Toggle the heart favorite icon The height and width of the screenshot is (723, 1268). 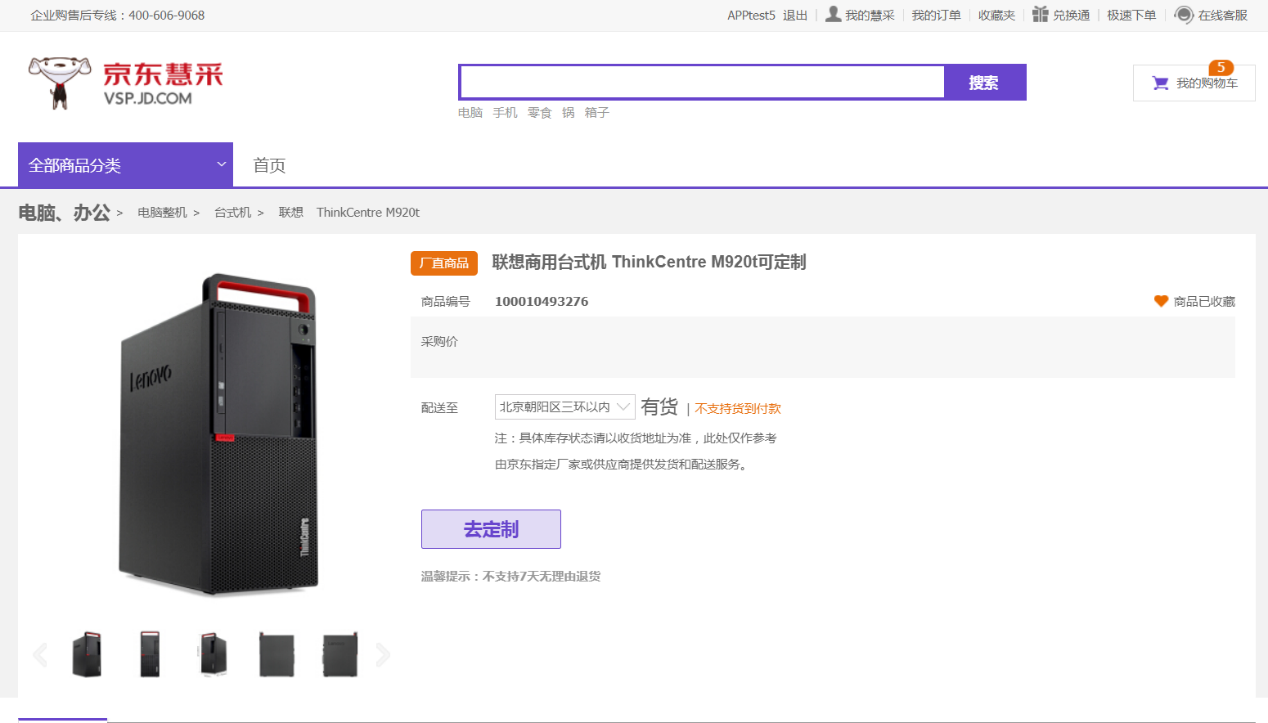tap(1161, 301)
